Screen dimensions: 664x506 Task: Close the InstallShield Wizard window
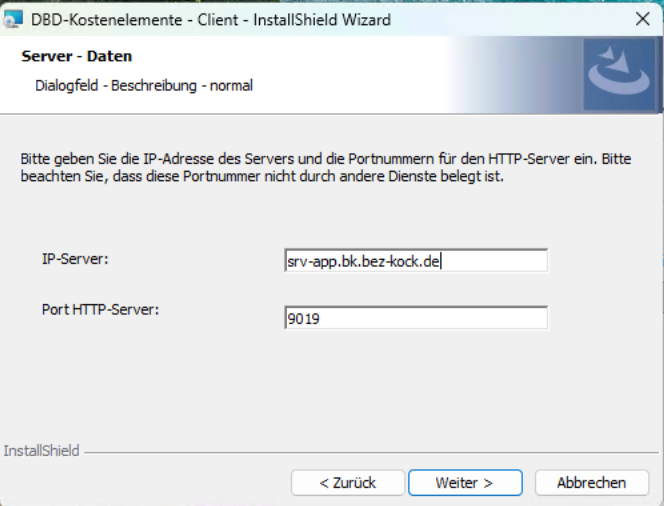(642, 19)
